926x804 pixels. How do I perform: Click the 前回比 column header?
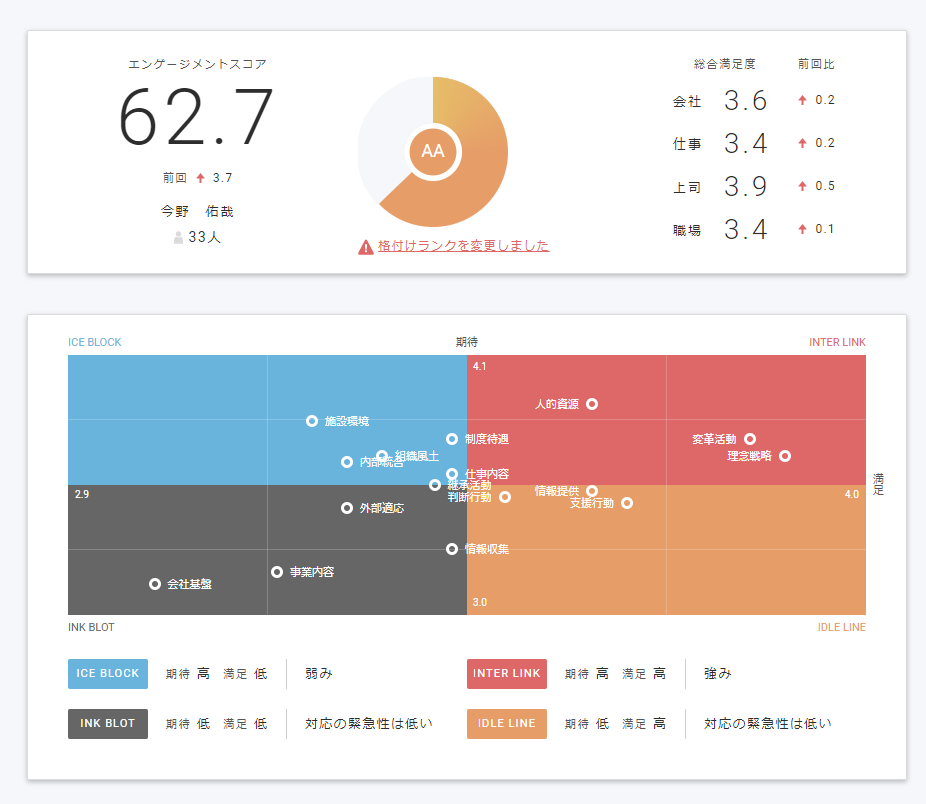point(816,64)
